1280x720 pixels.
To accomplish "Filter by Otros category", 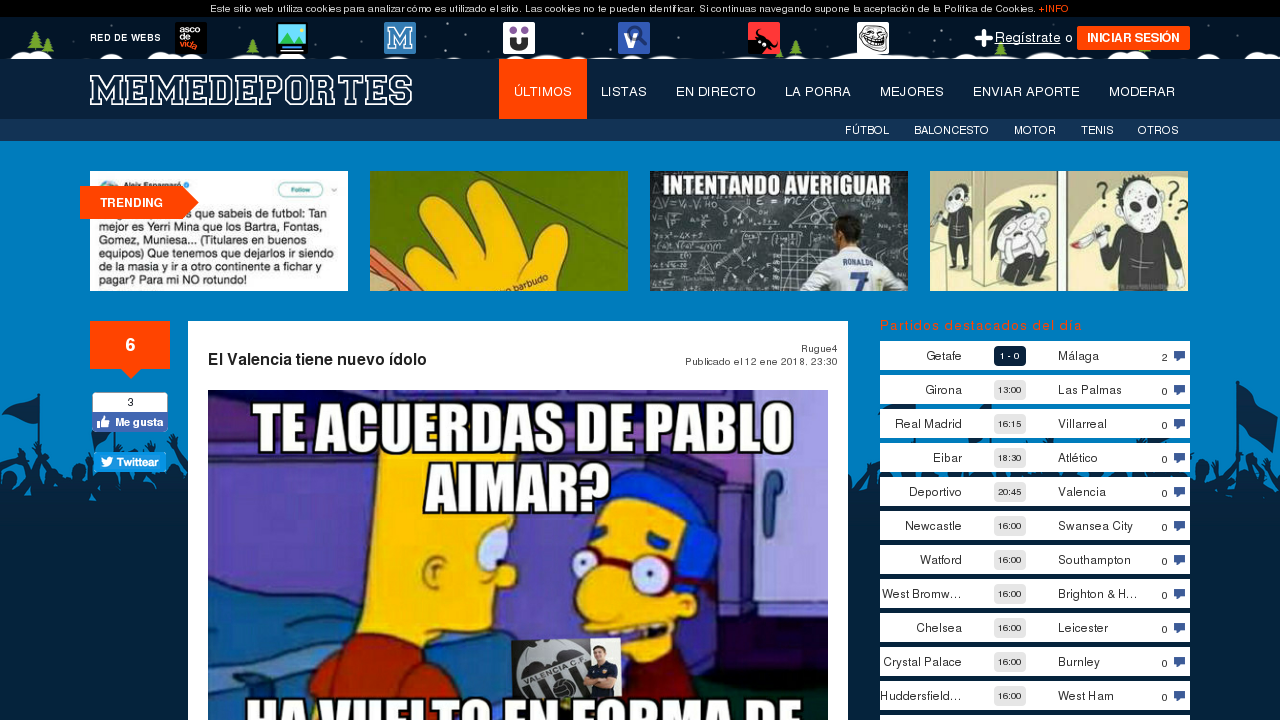I will 1158,130.
